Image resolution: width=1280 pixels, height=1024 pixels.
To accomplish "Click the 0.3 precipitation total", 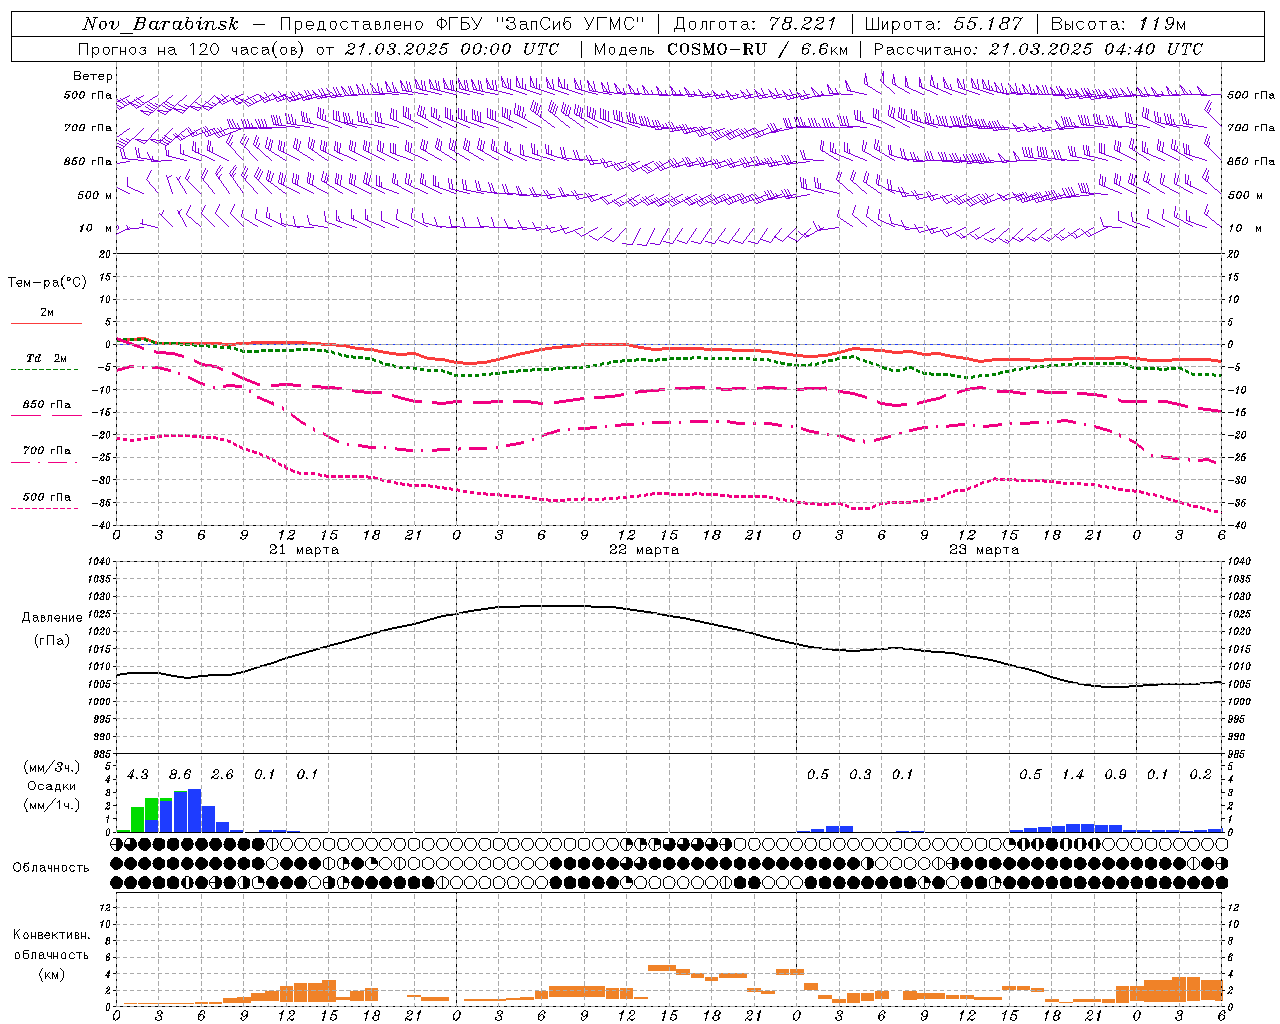I will (860, 775).
